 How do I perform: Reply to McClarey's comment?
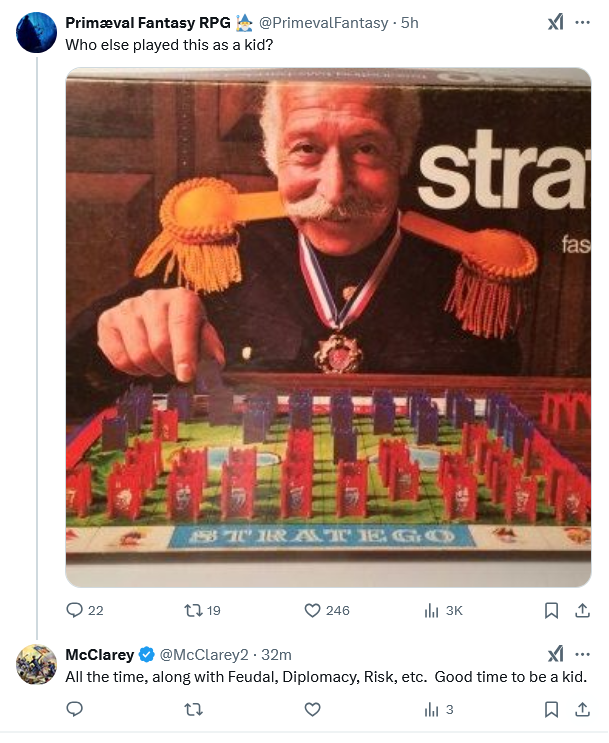click(x=75, y=710)
